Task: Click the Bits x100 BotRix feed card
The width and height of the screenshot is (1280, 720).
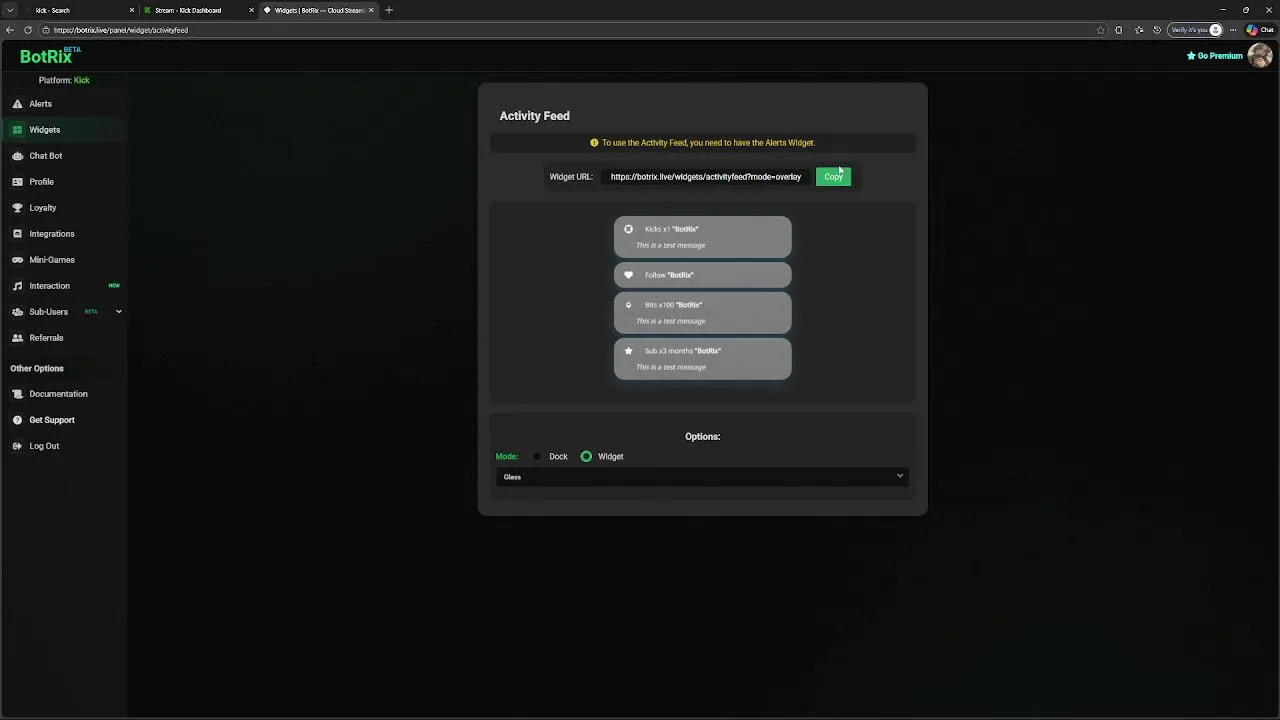Action: click(702, 312)
